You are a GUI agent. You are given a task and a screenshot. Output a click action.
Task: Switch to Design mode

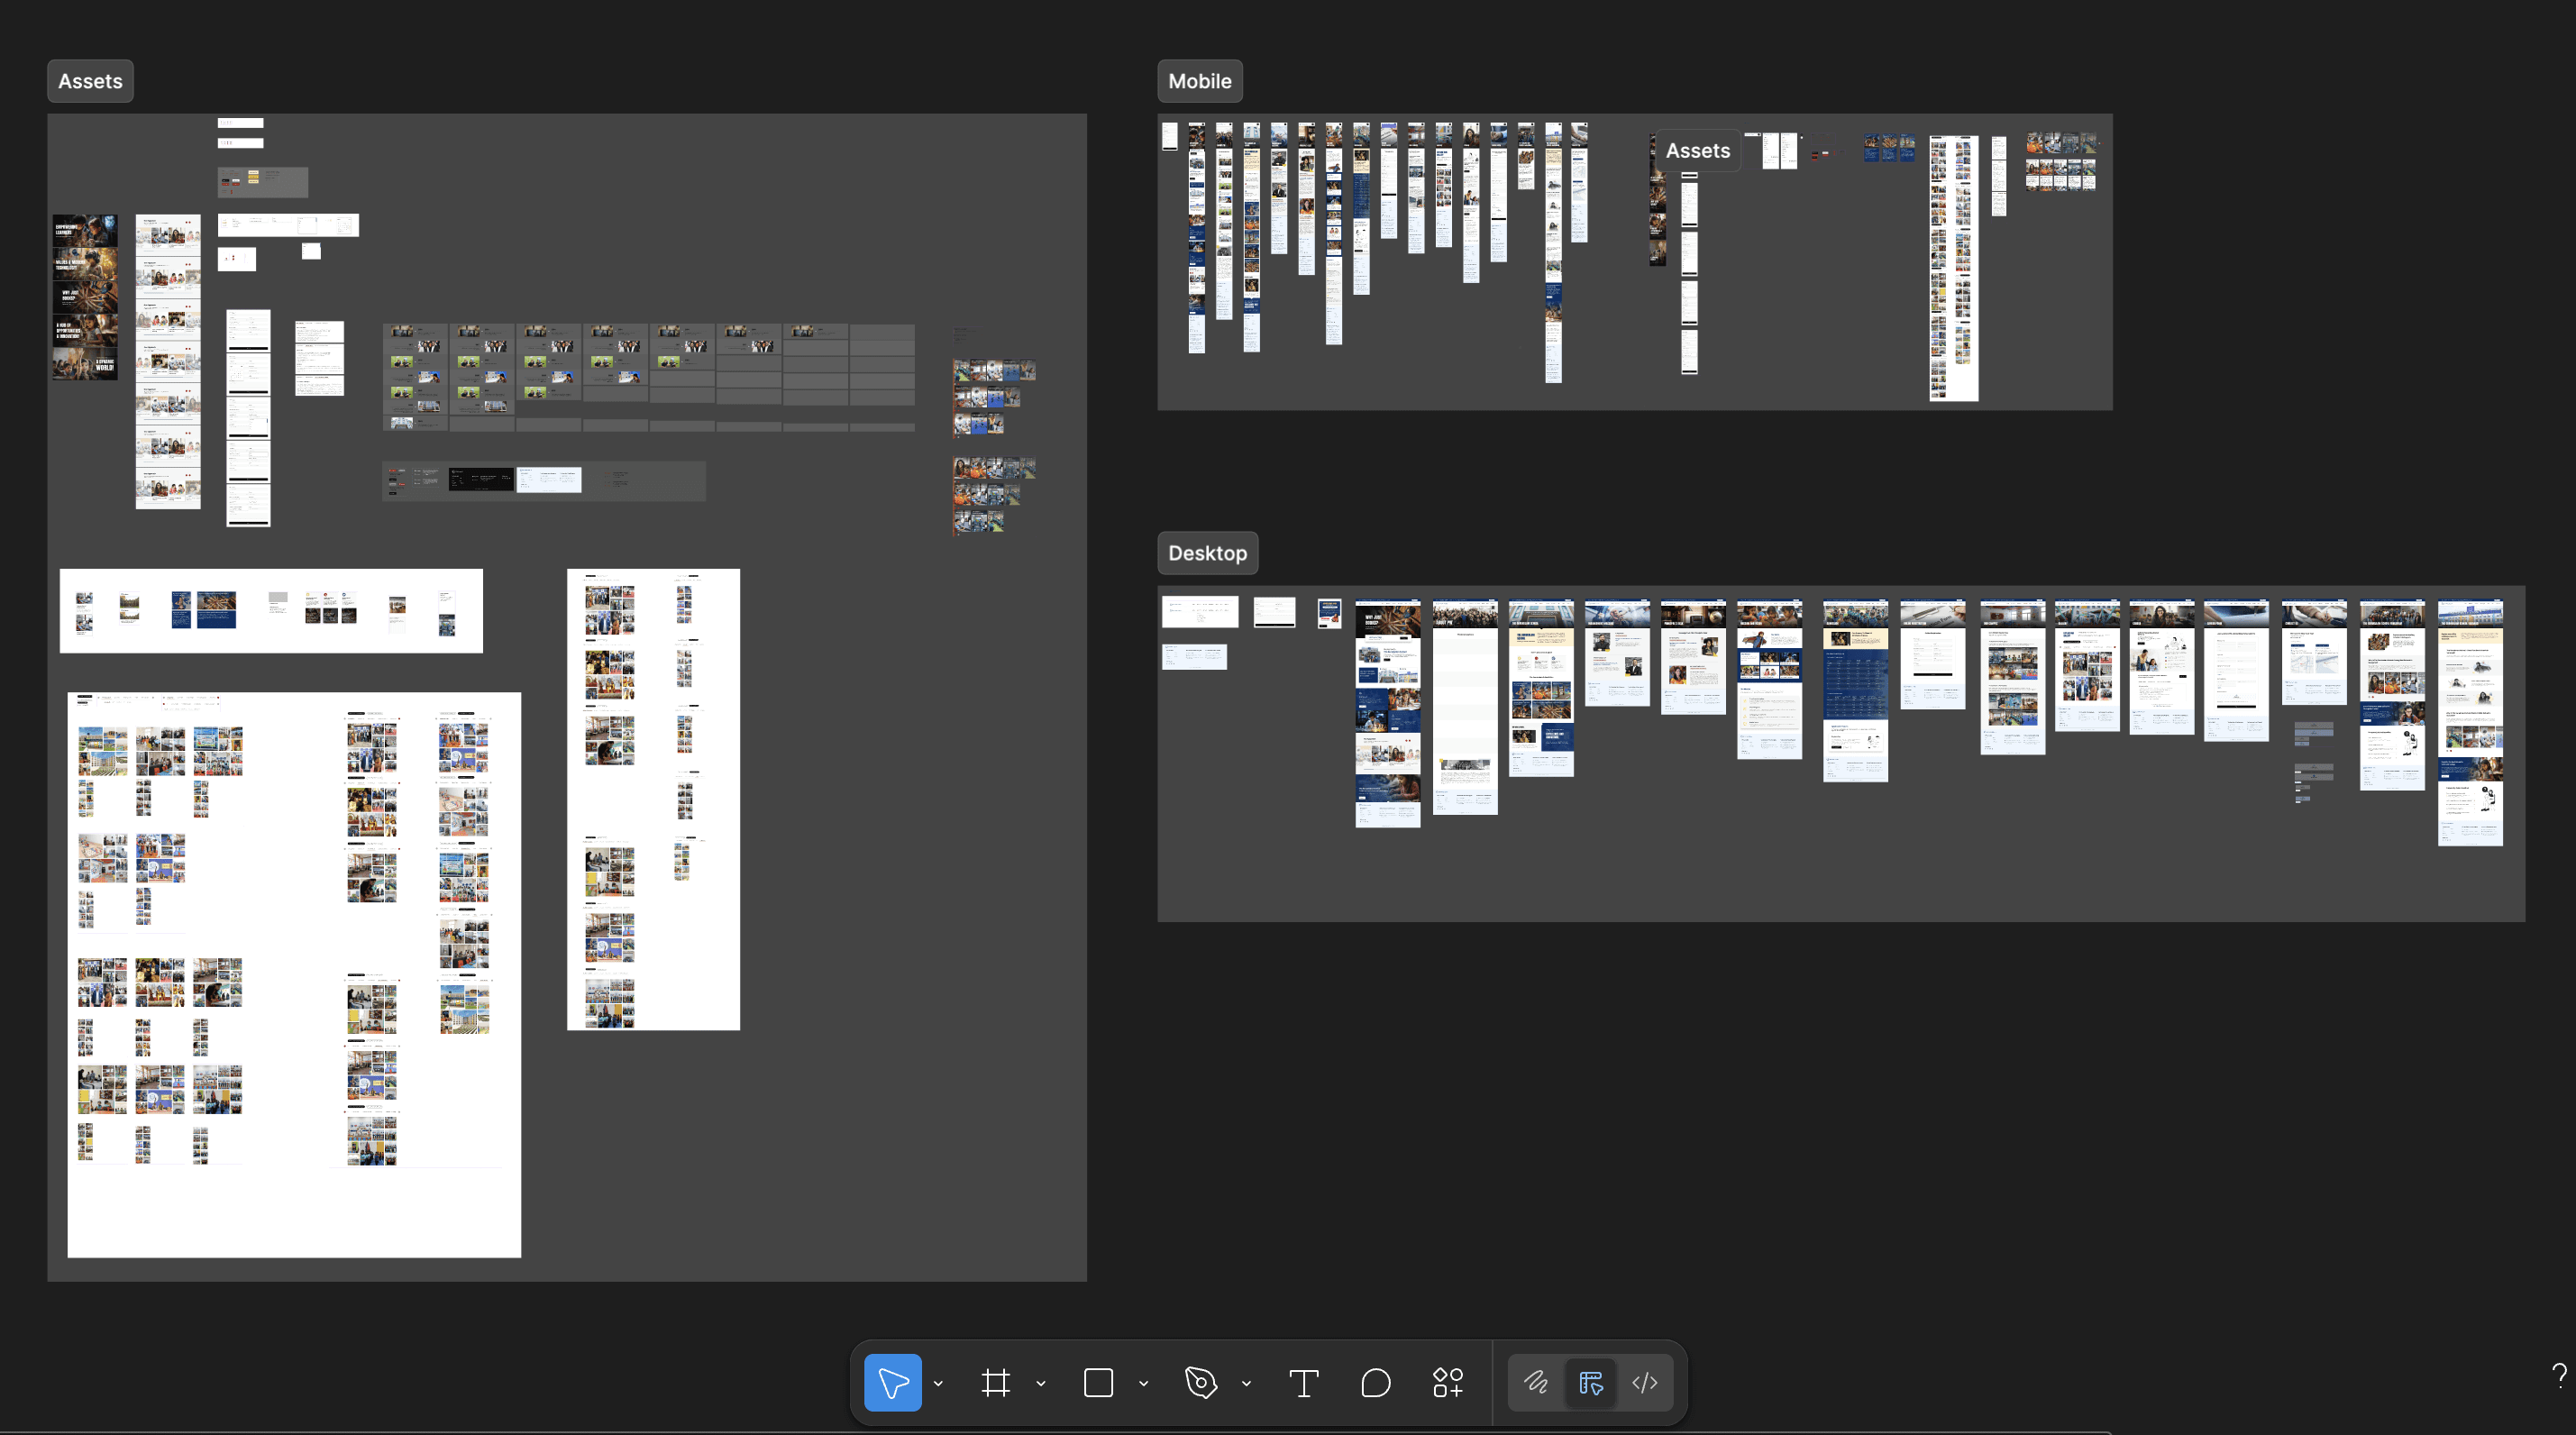(x=1590, y=1383)
